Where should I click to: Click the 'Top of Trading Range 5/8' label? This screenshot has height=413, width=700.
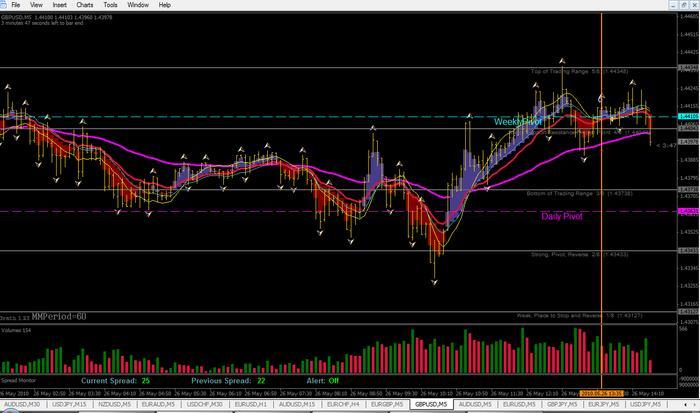point(579,71)
